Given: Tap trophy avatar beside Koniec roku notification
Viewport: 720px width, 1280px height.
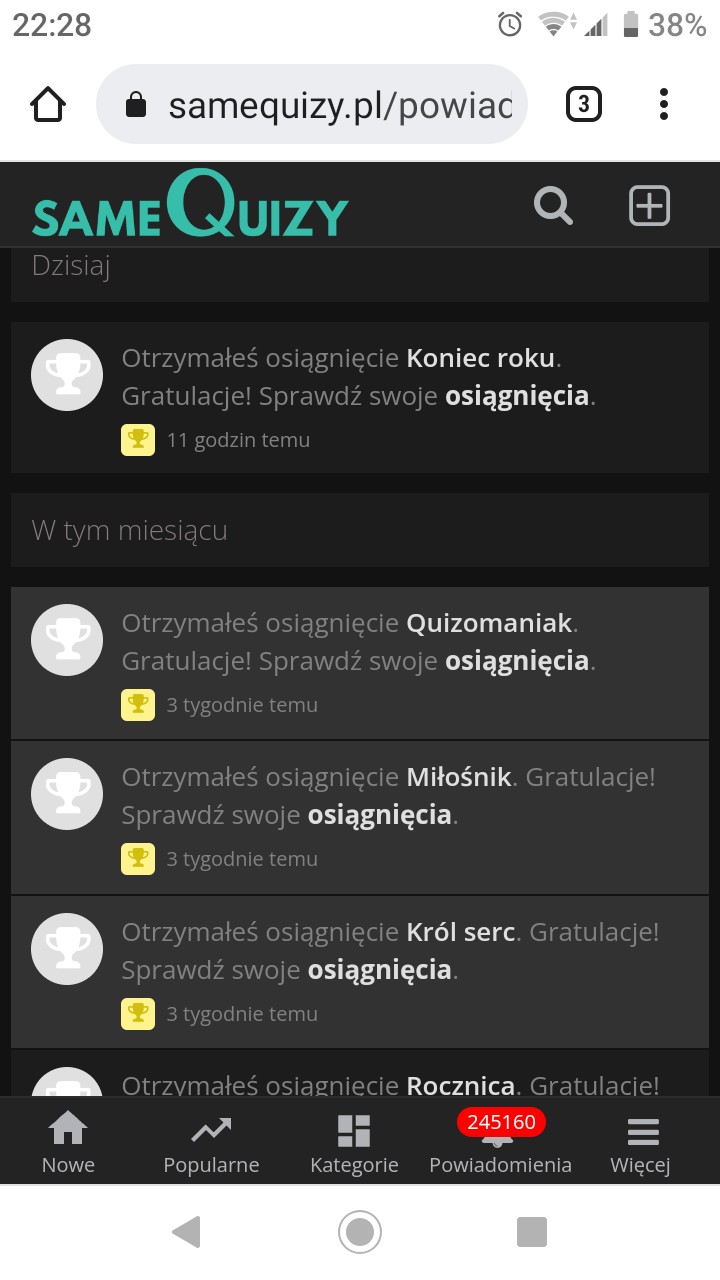Looking at the screenshot, I should coord(67,375).
